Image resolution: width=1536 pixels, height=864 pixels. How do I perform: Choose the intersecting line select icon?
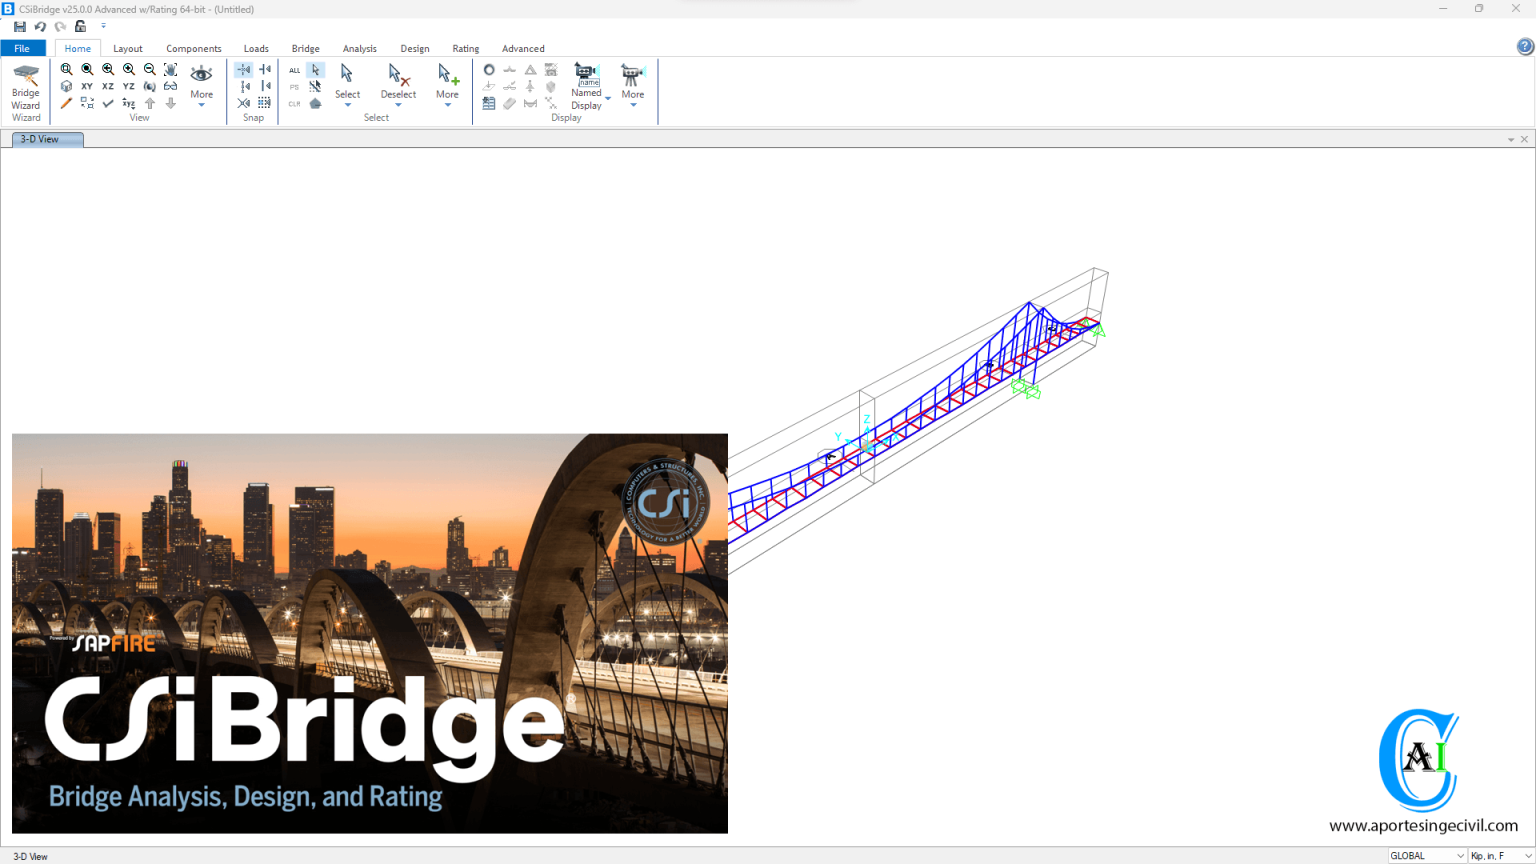click(316, 87)
